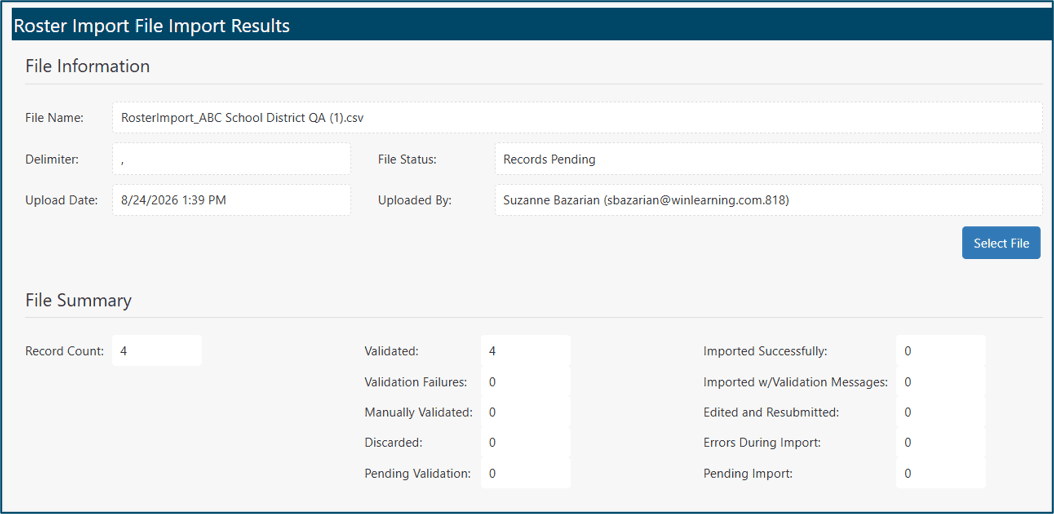Click the 'File Name:' label

54,118
